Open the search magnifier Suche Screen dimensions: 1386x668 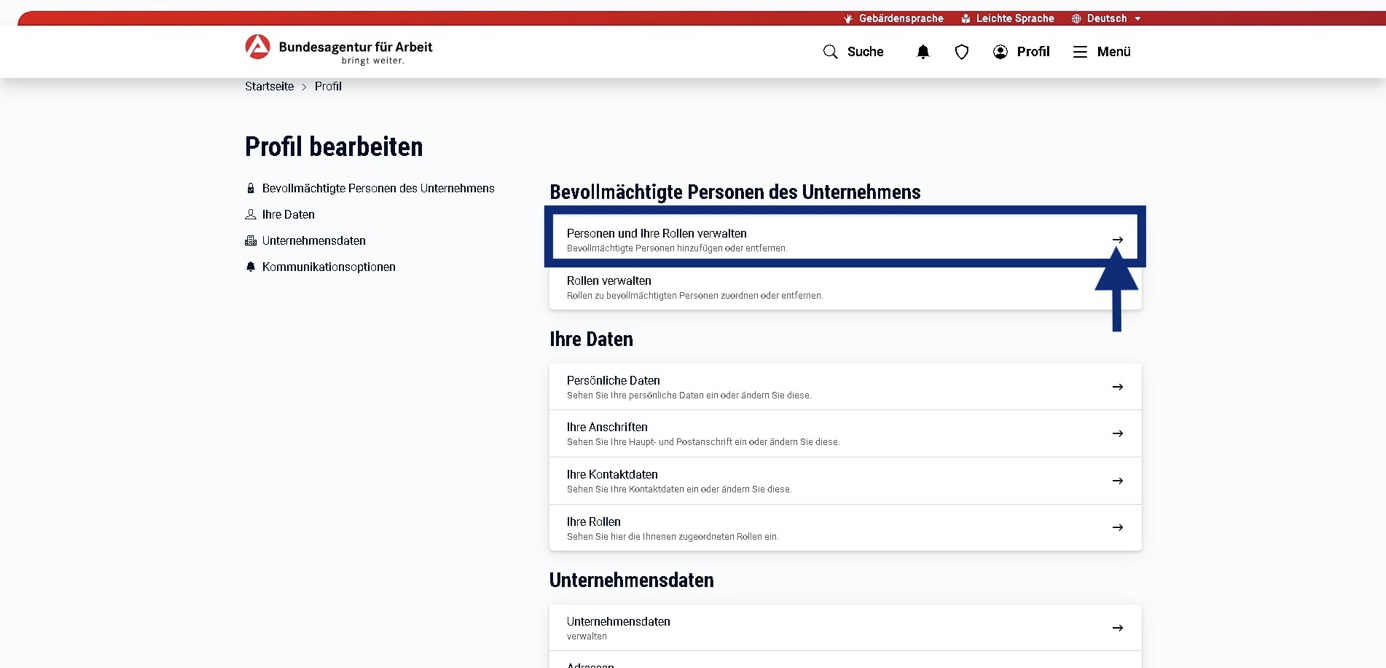coord(853,52)
